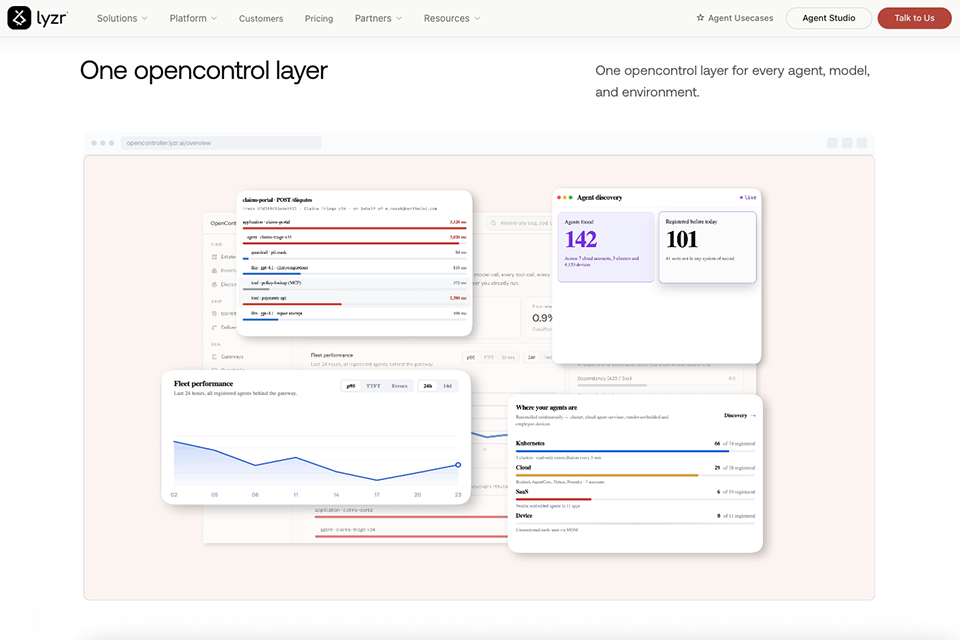The height and width of the screenshot is (640, 960).
Task: Expand the Partners menu chevron
Action: pos(399,18)
